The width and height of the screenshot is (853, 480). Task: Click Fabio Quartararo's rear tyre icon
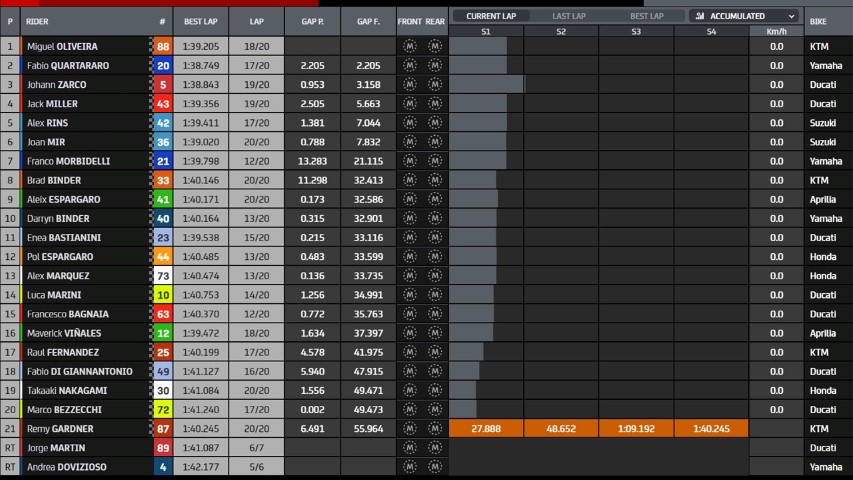435,65
